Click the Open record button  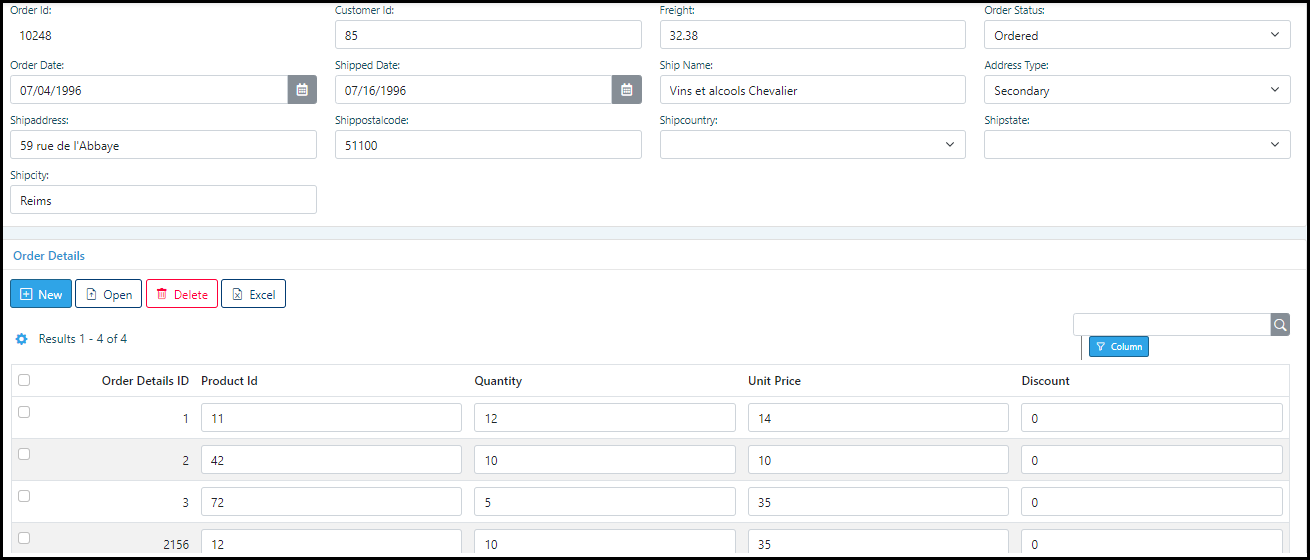(x=108, y=294)
